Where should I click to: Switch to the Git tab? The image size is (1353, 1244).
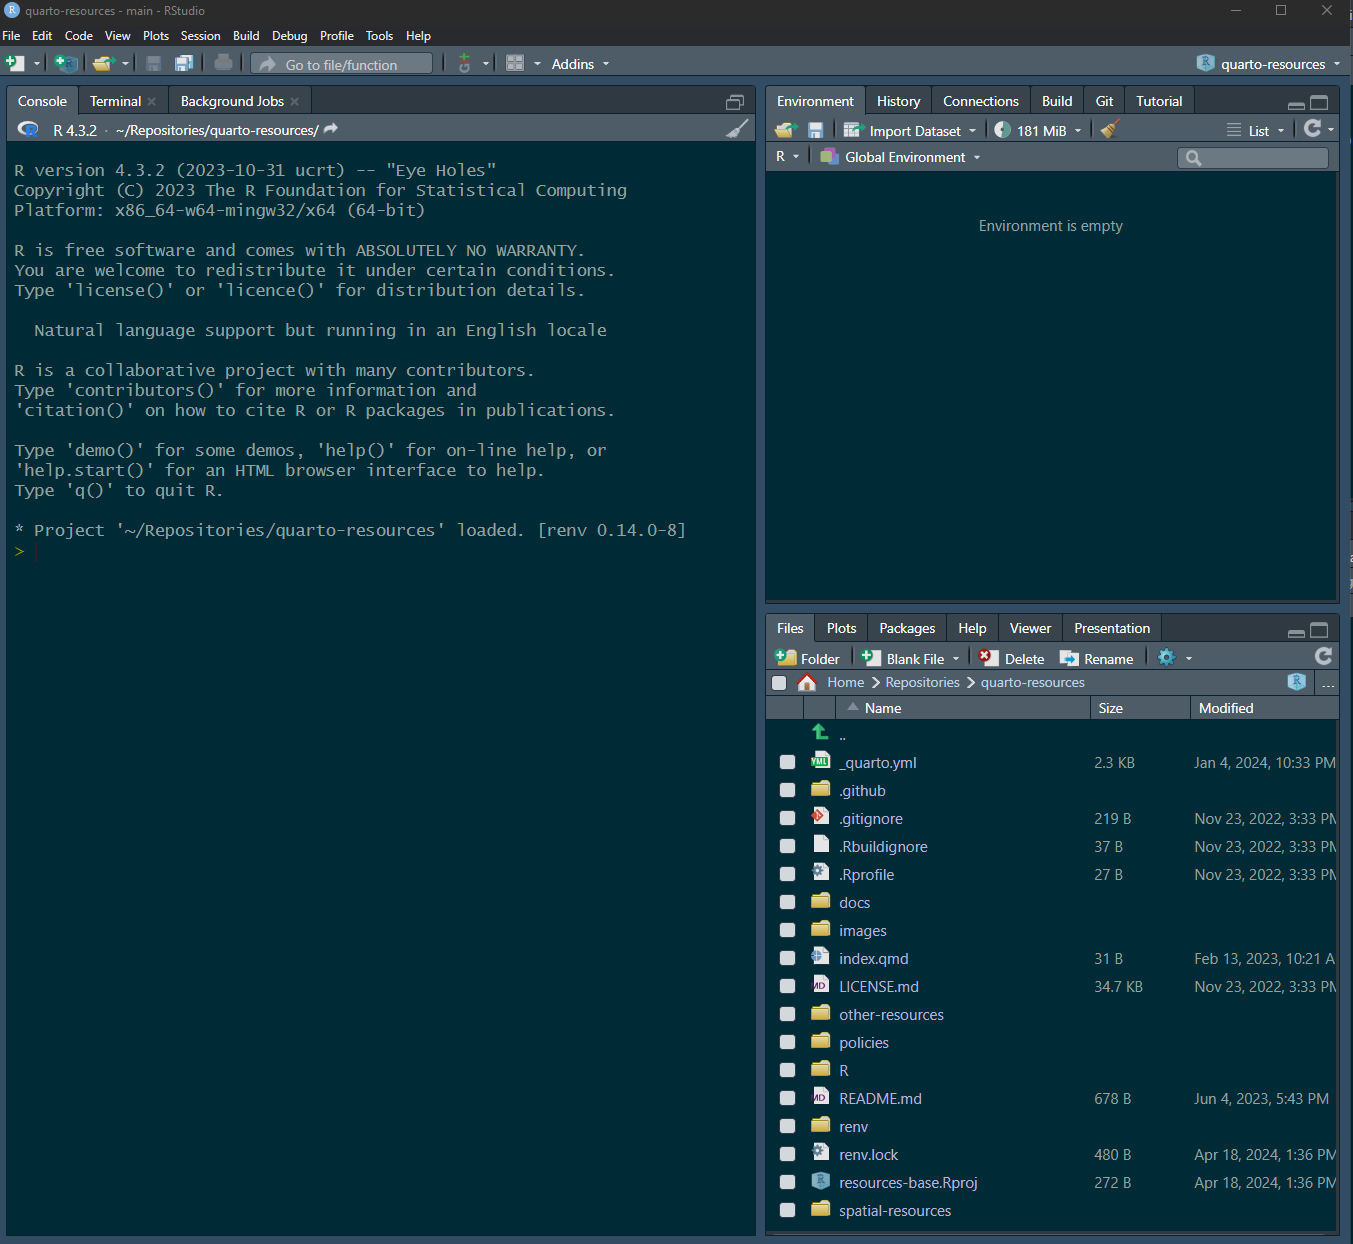coord(1104,101)
